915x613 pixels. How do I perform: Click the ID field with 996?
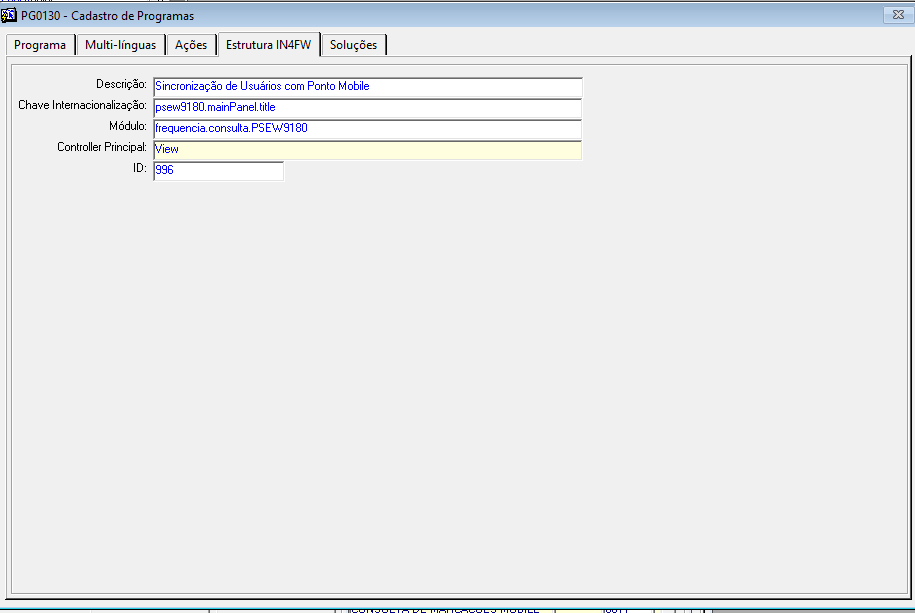pyautogui.click(x=218, y=170)
